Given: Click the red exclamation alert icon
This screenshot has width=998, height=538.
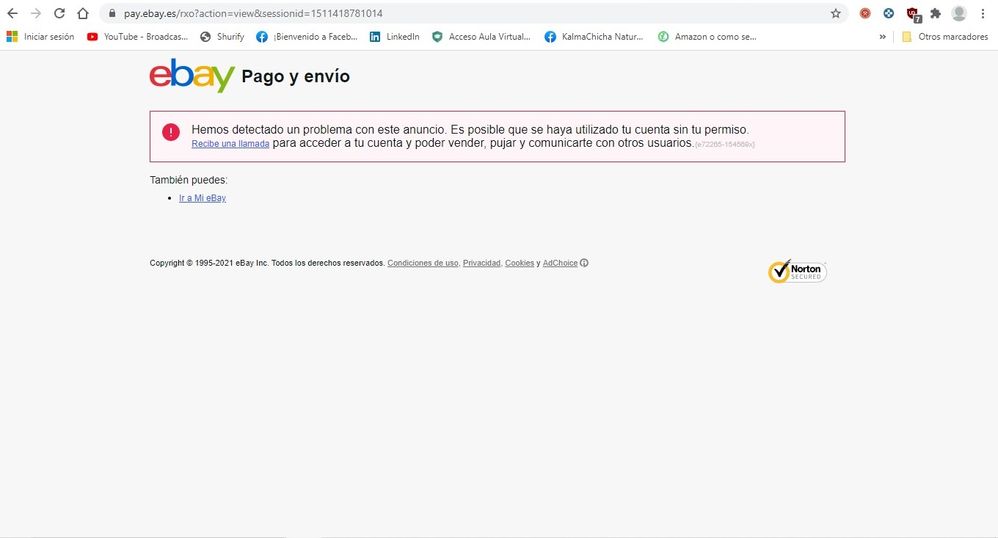Looking at the screenshot, I should 171,132.
